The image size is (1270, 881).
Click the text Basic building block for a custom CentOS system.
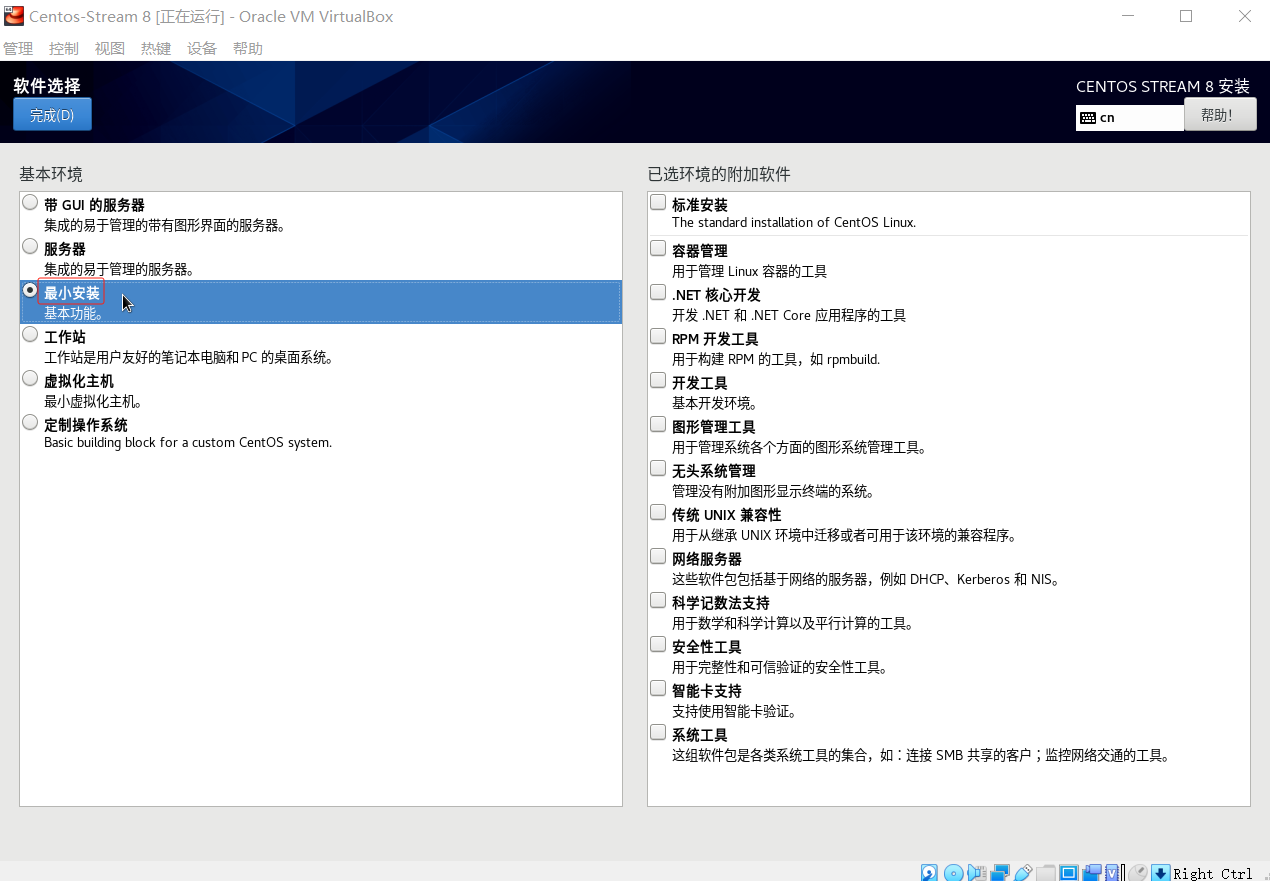tap(188, 442)
